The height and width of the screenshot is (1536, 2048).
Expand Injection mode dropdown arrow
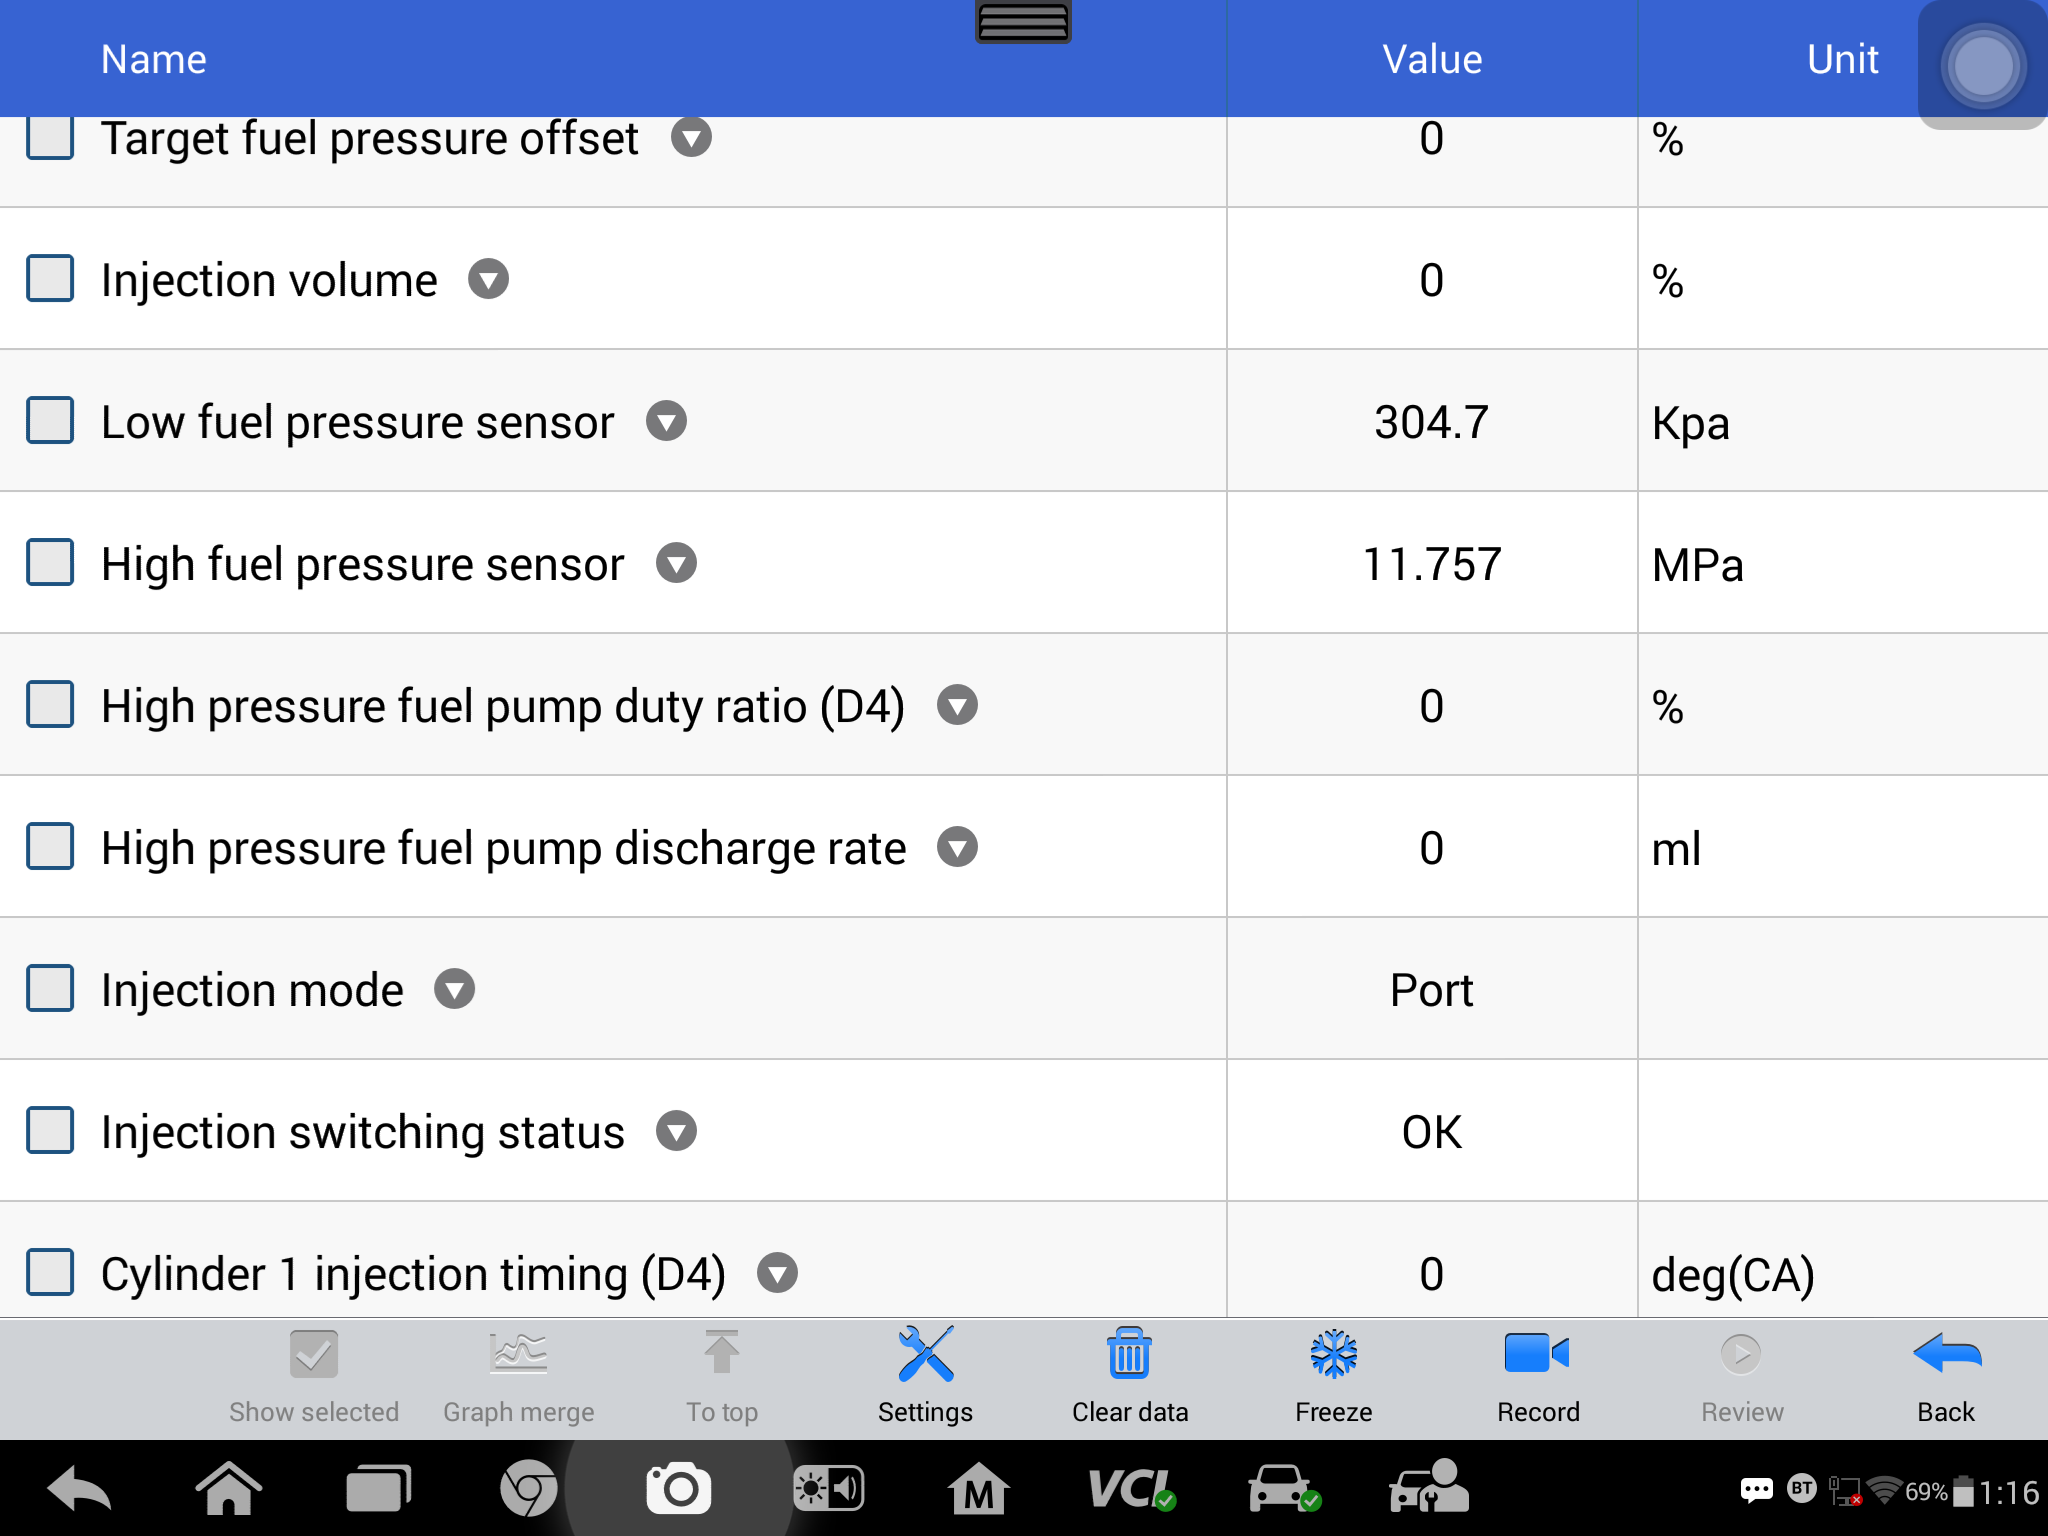[x=455, y=989]
